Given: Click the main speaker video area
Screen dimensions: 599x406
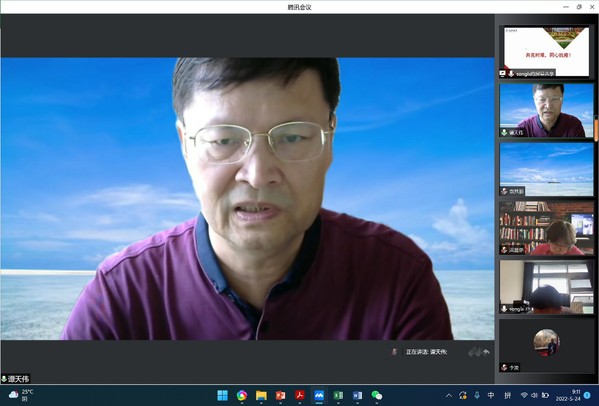Looking at the screenshot, I should [247, 199].
